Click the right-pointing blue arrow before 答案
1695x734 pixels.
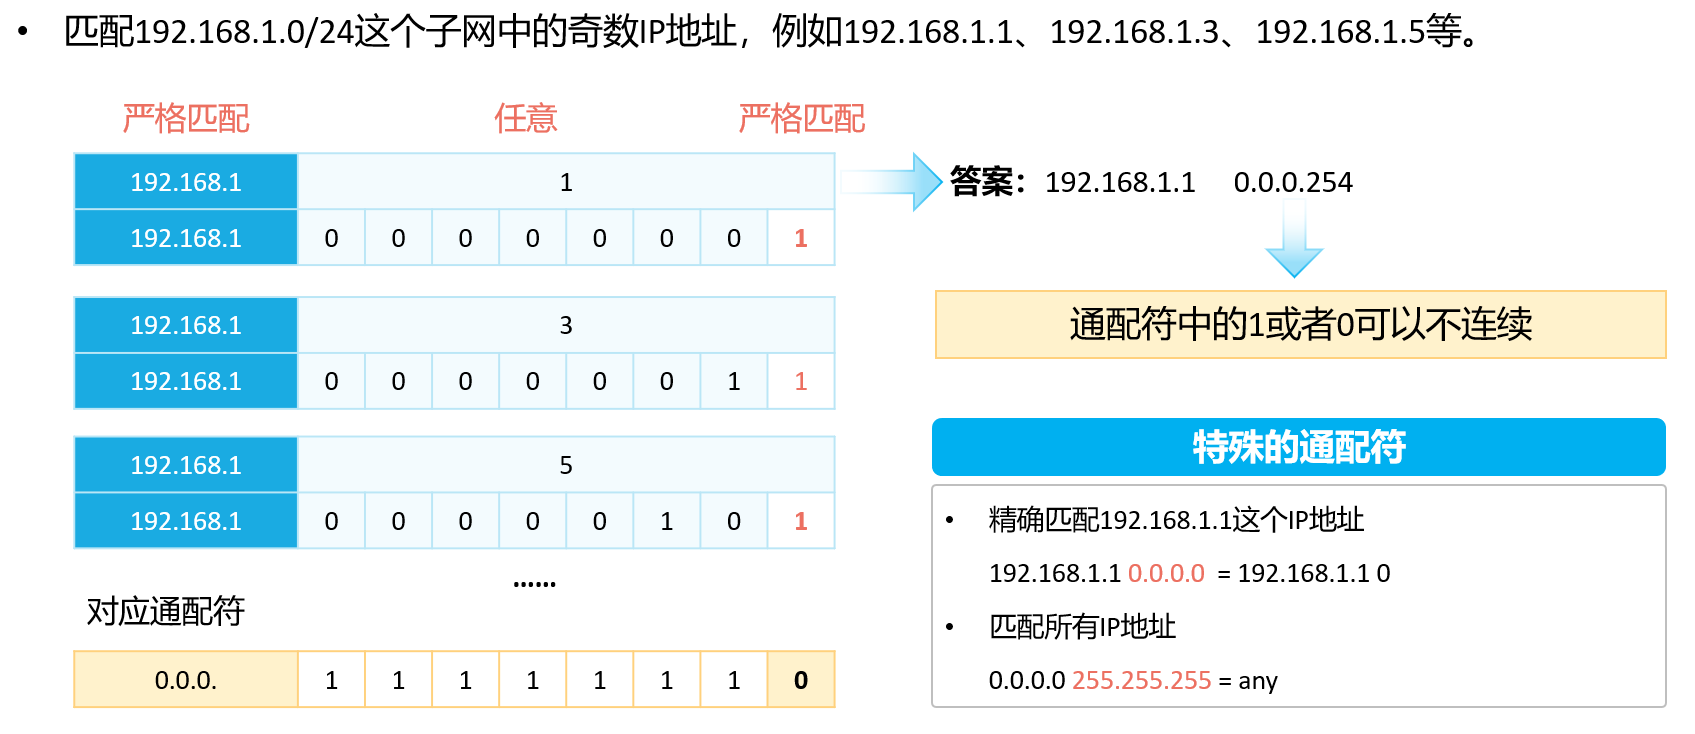point(892,182)
